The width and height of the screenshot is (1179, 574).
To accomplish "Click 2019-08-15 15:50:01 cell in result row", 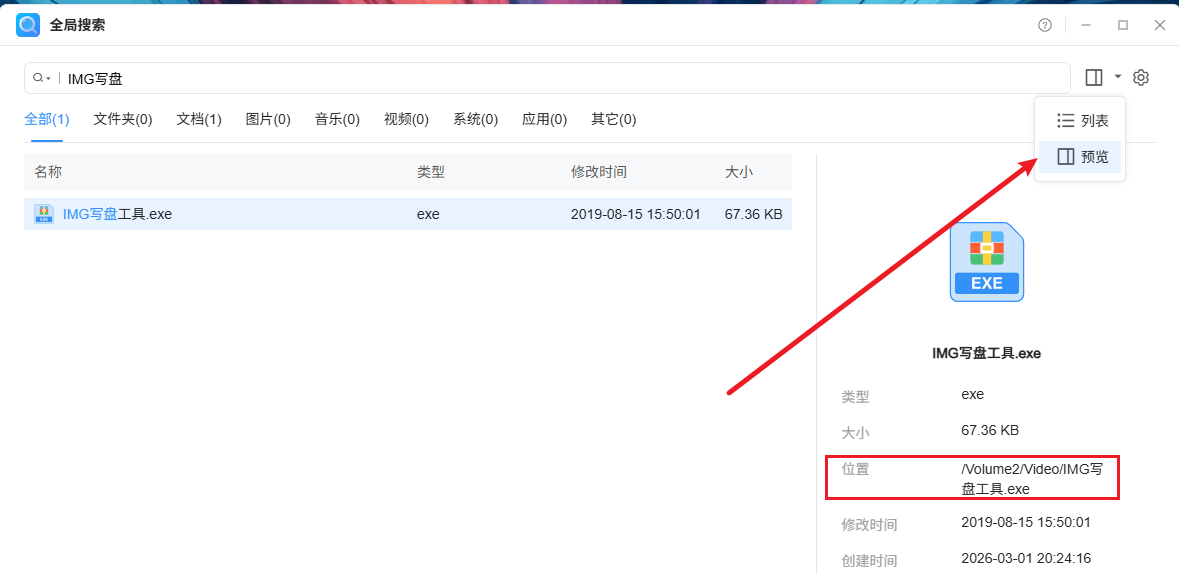I will pos(635,214).
